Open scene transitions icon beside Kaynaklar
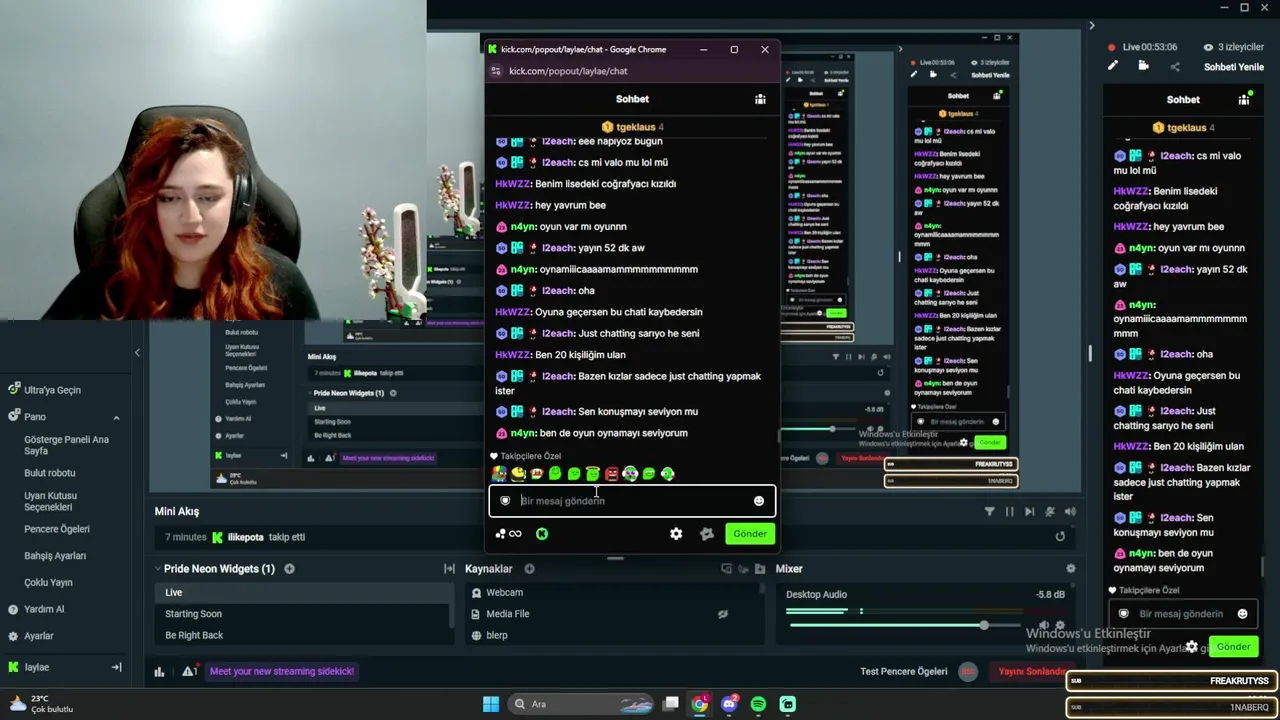 tap(449, 569)
